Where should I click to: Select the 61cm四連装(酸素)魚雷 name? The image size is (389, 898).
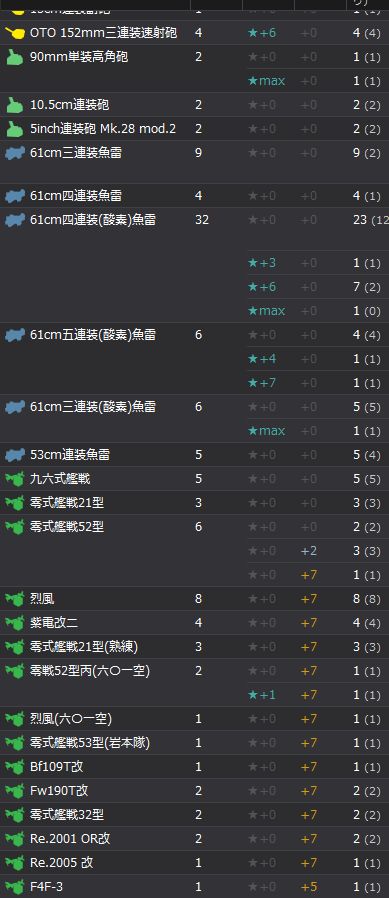pos(93,219)
